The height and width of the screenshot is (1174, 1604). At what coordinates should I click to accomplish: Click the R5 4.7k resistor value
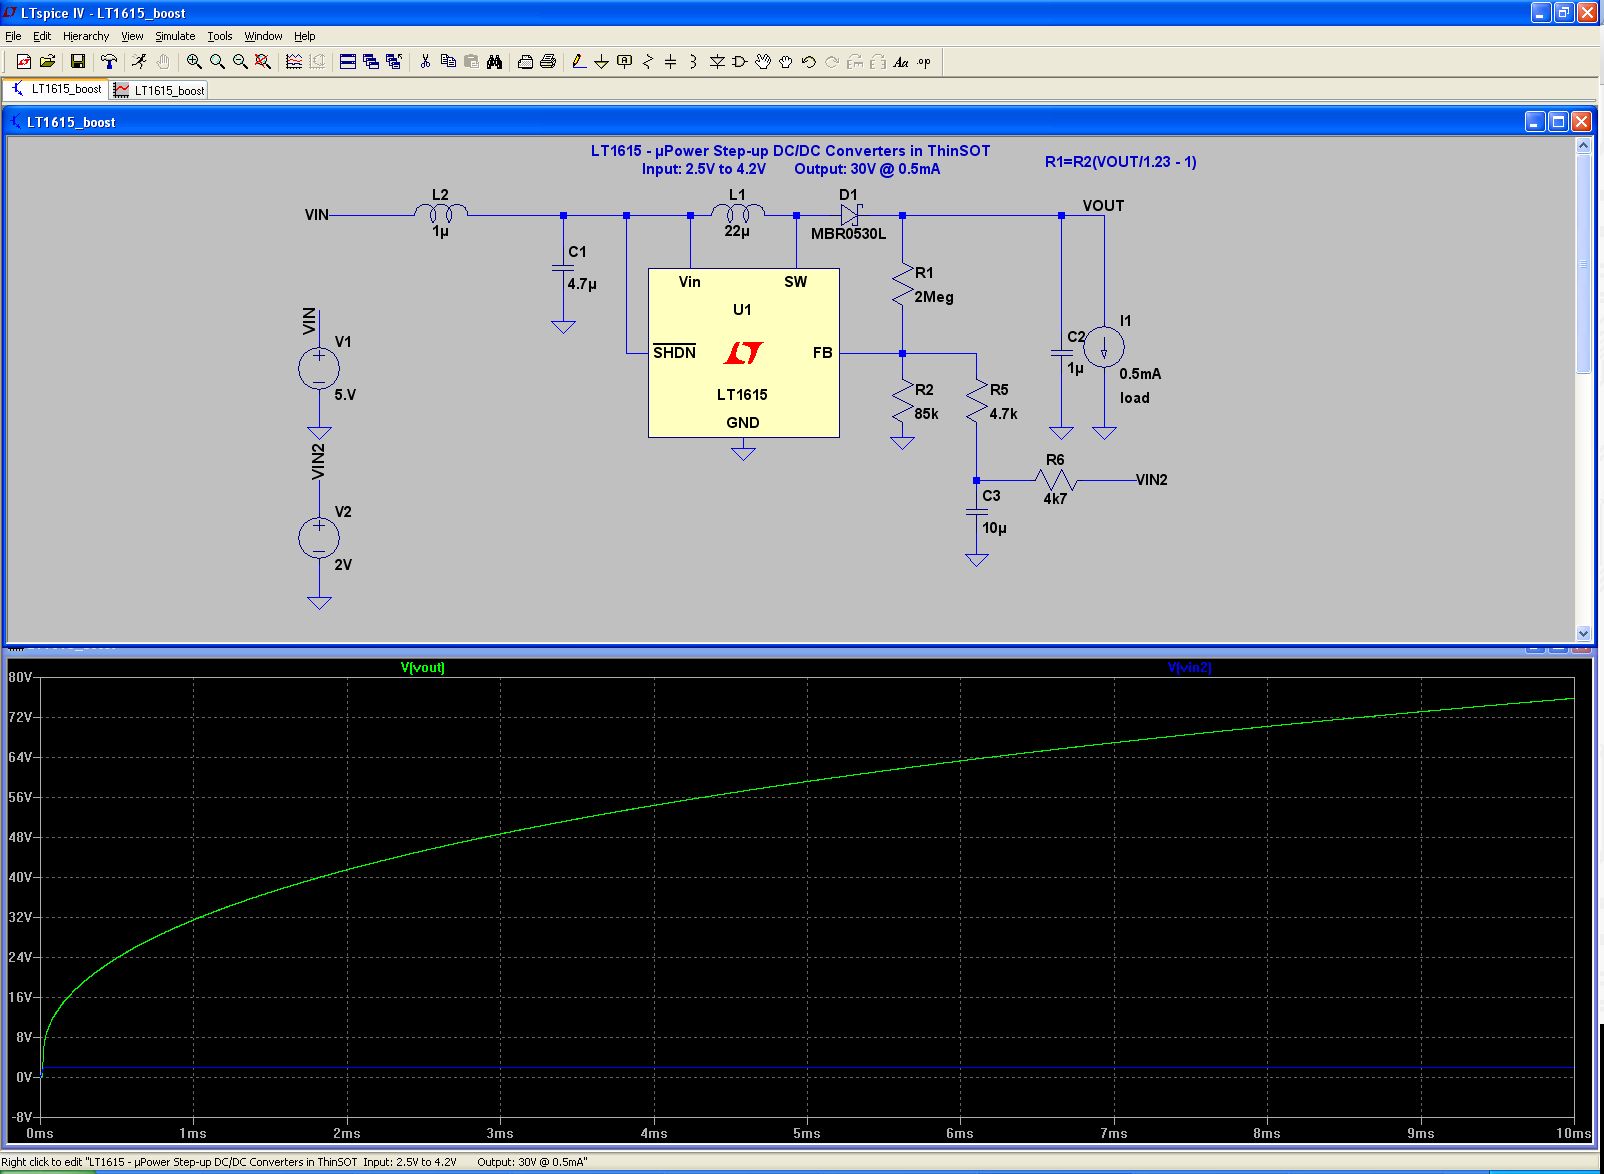point(1003,414)
